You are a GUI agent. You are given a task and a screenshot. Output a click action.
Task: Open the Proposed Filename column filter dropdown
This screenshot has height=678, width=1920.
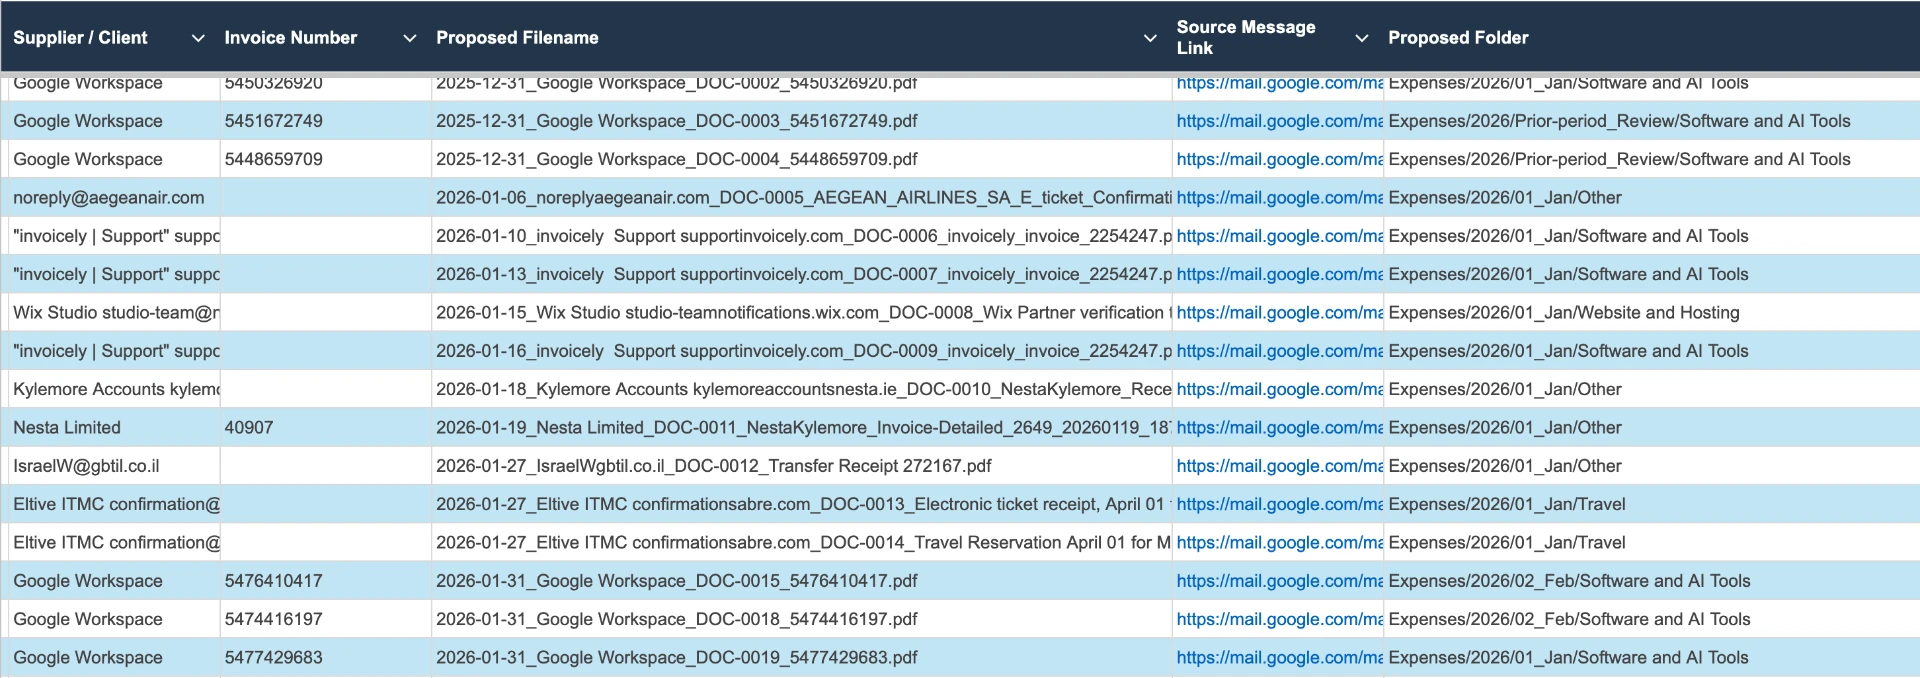(x=1150, y=38)
